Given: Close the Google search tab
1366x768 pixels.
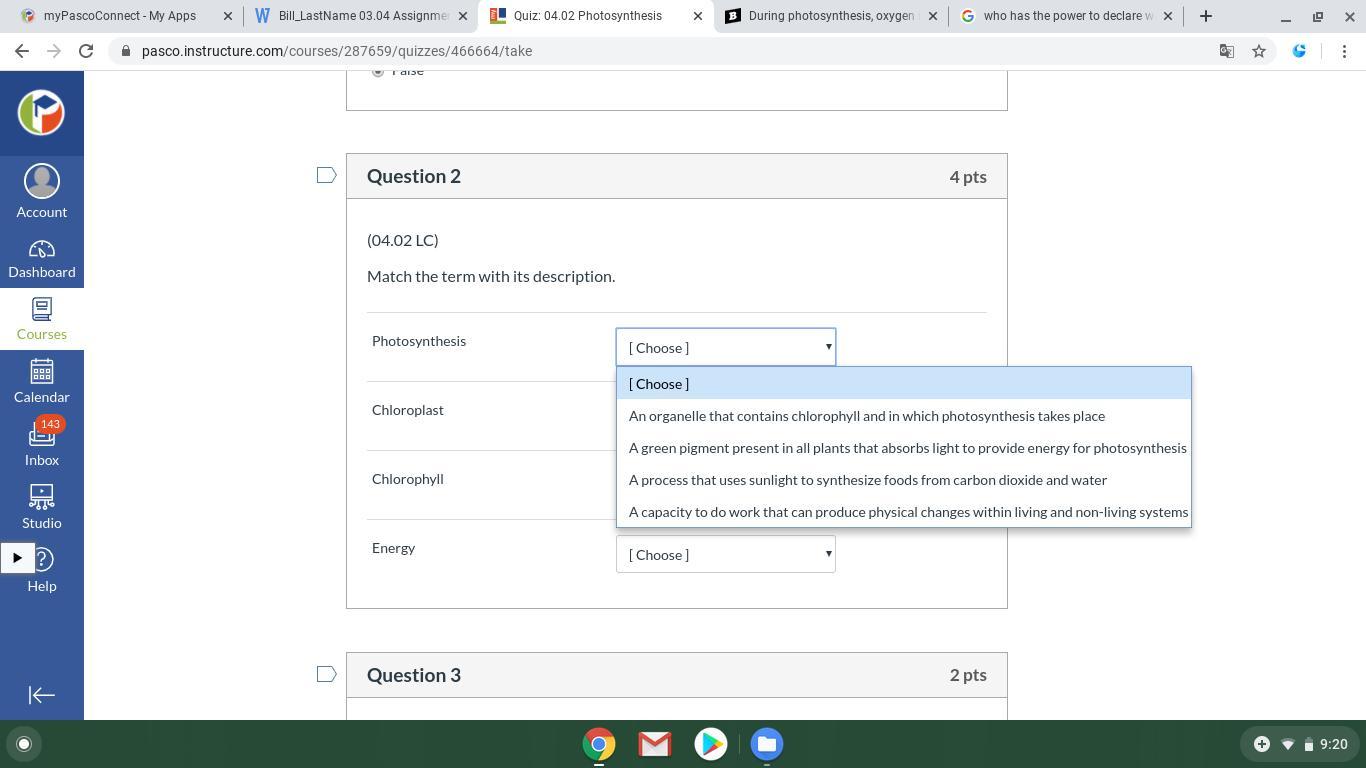Looking at the screenshot, I should point(1168,16).
